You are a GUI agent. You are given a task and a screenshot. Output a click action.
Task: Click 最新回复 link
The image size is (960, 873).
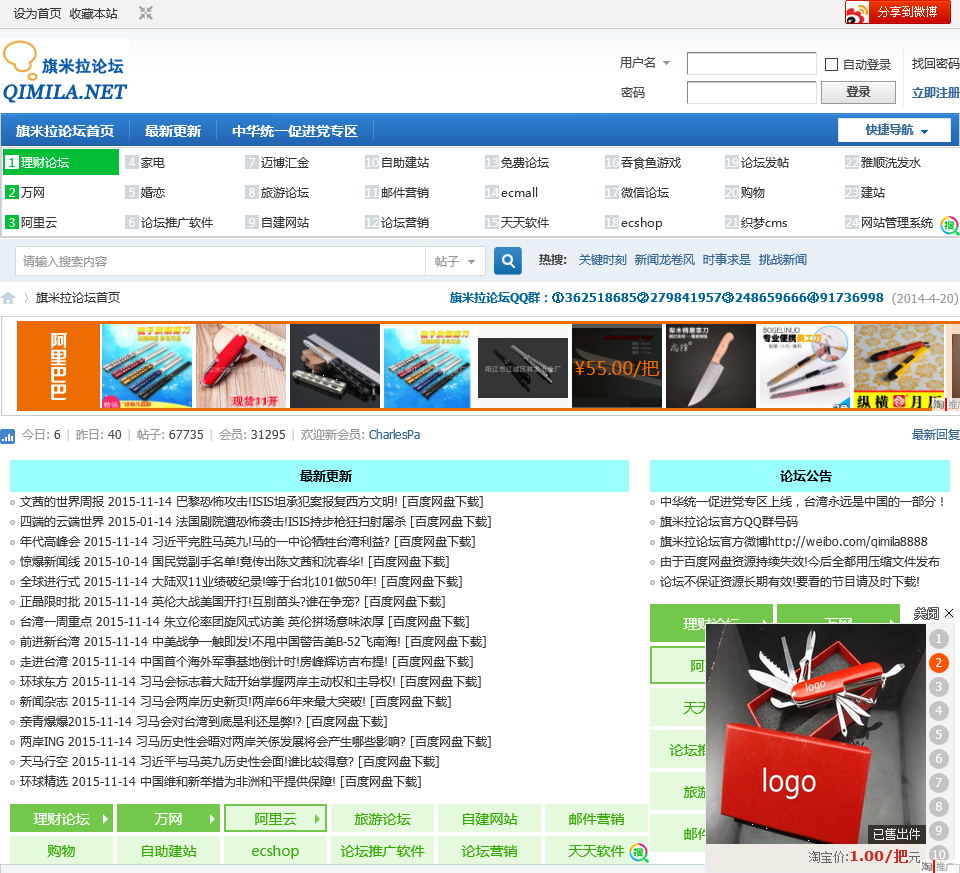point(935,435)
